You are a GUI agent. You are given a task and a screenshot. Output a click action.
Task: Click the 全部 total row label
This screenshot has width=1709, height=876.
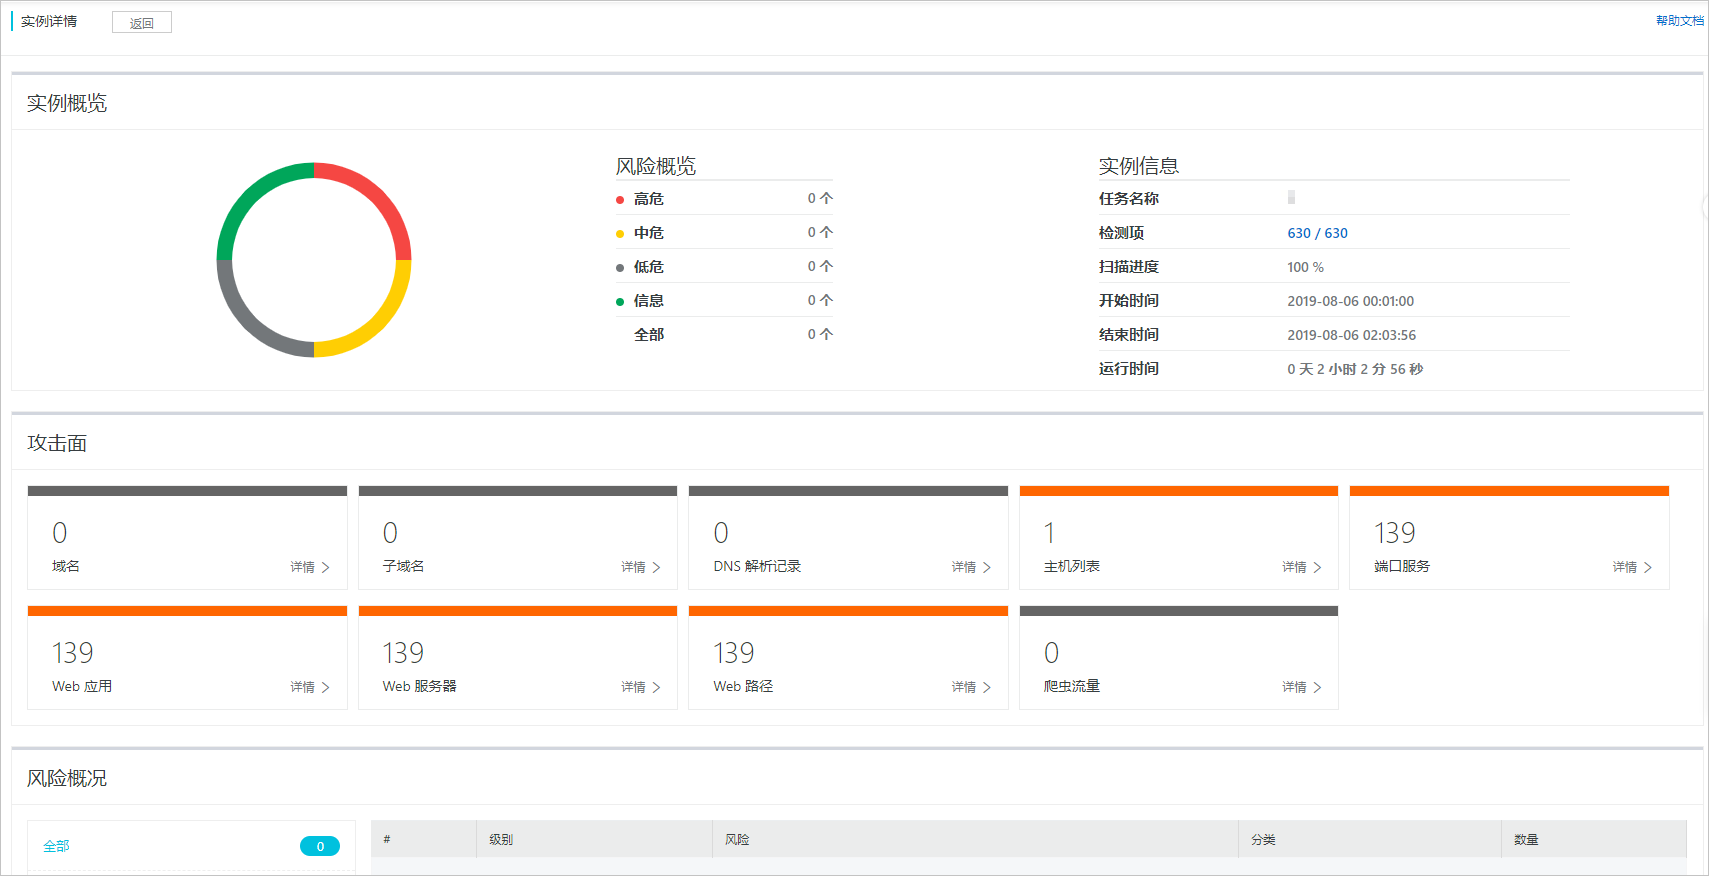[x=649, y=335]
